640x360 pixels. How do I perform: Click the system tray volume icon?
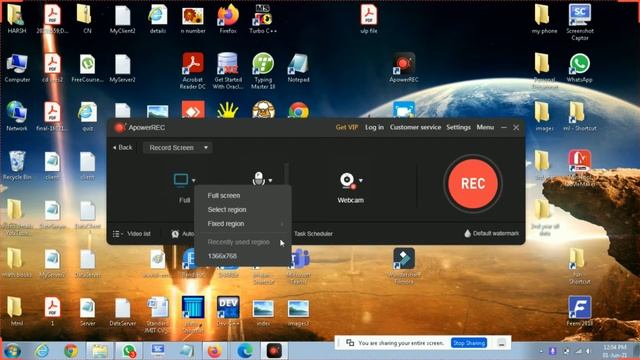click(588, 351)
